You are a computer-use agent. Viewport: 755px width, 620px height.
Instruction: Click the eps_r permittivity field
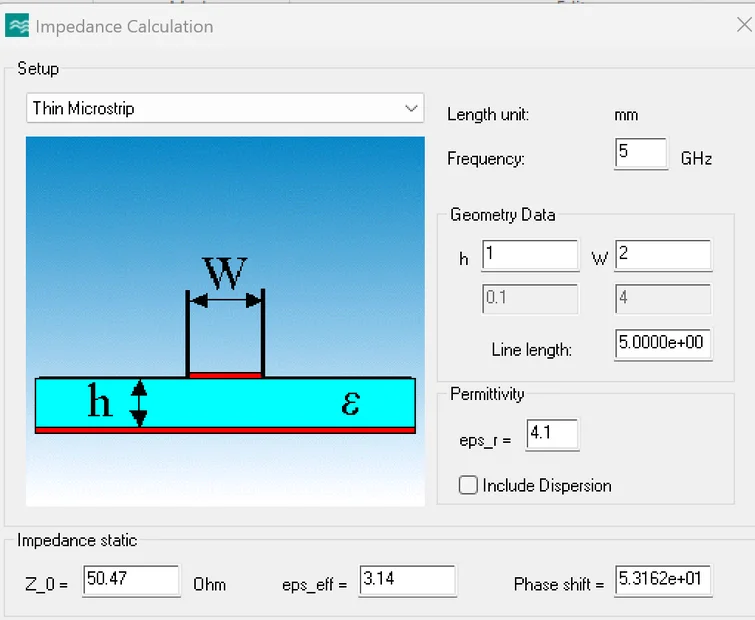[552, 435]
